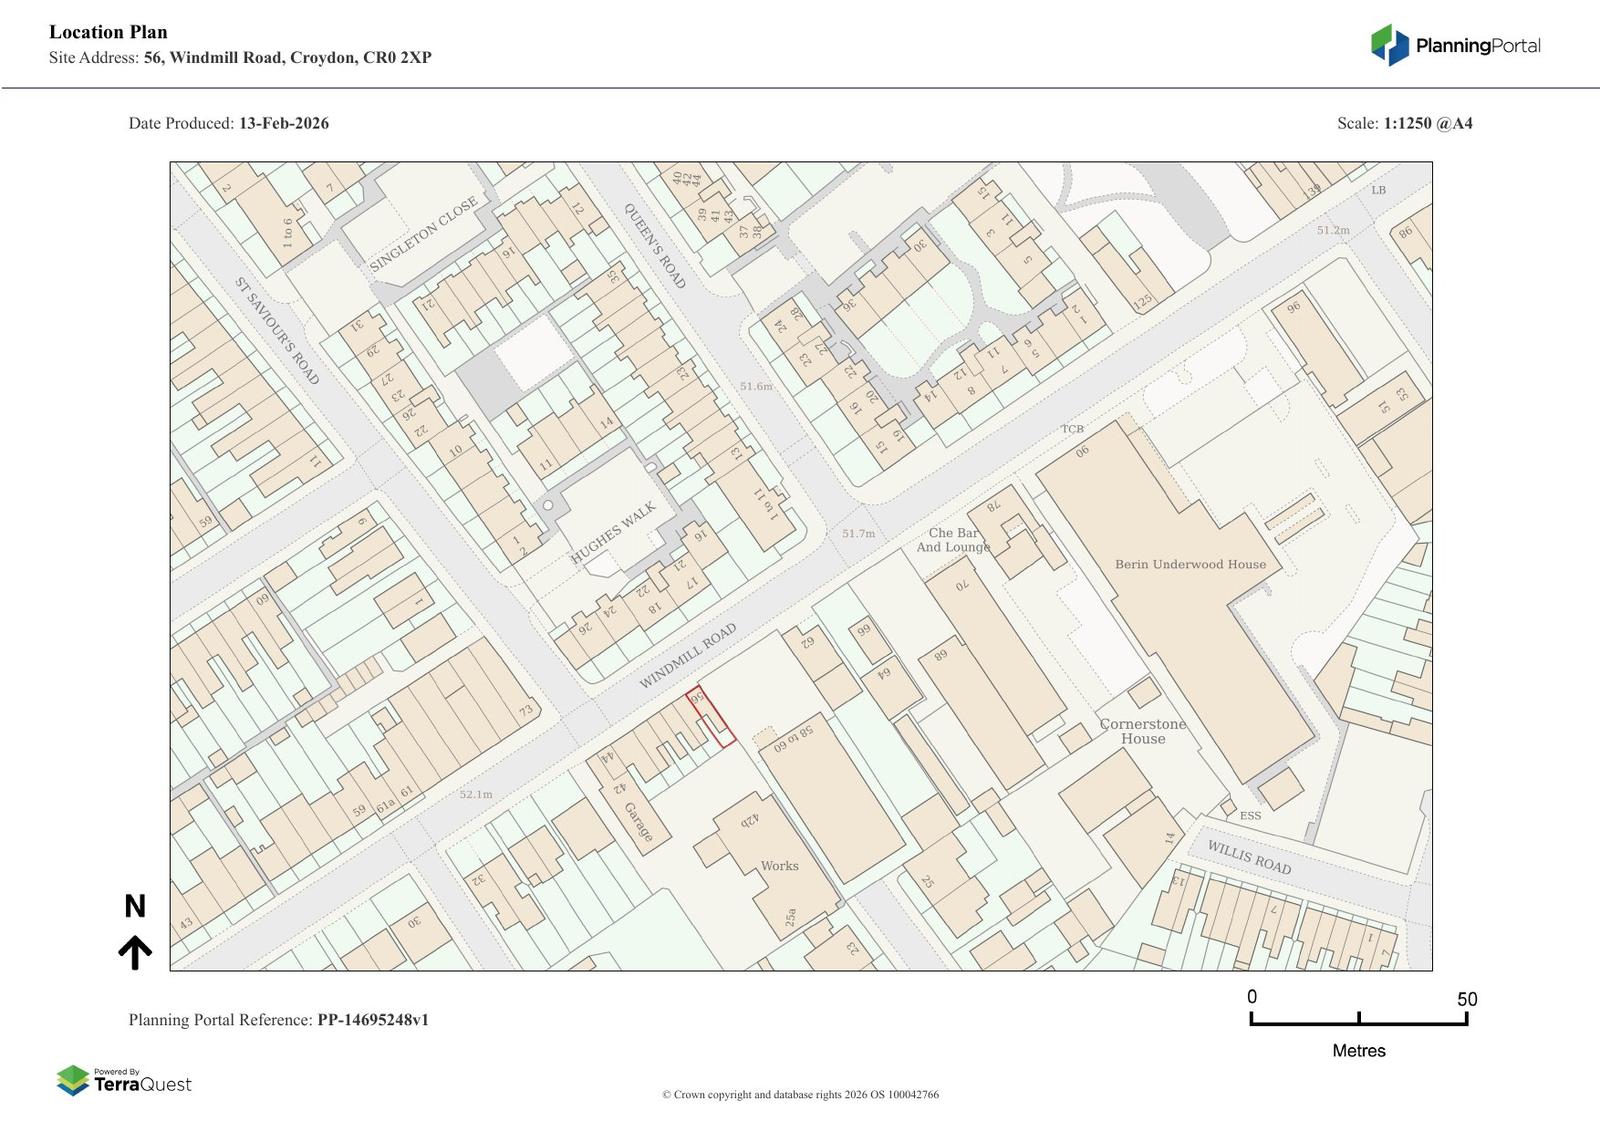Click the Willis Road street label
The height and width of the screenshot is (1132, 1600).
(x=1248, y=857)
